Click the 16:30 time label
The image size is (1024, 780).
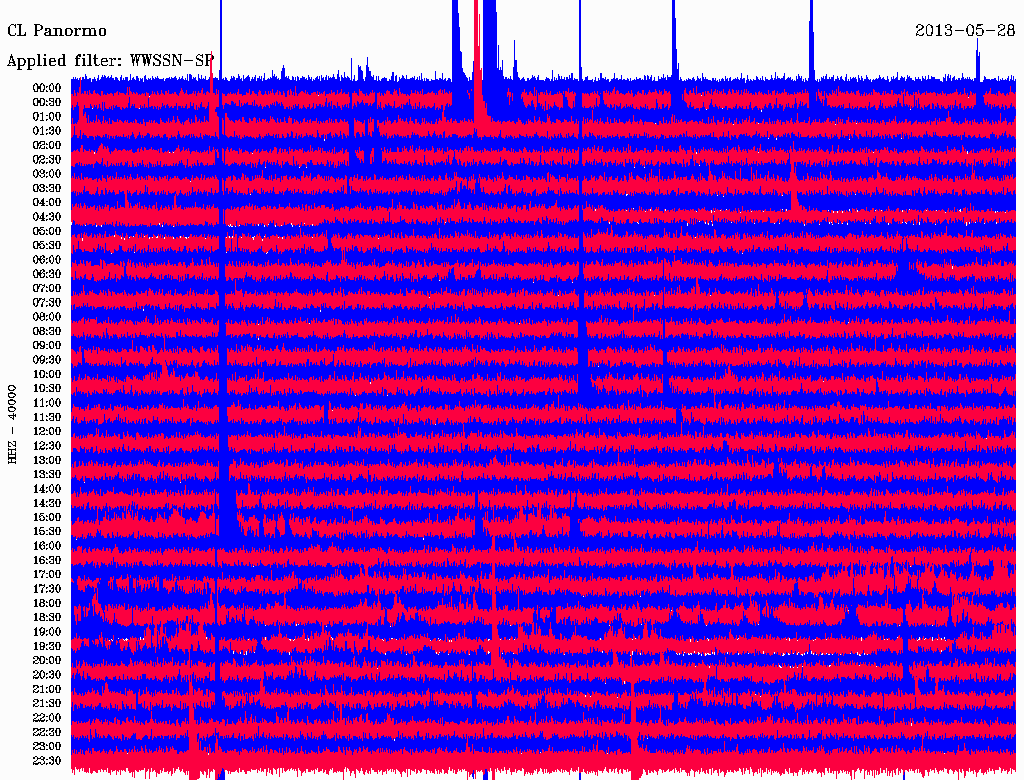pyautogui.click(x=47, y=561)
